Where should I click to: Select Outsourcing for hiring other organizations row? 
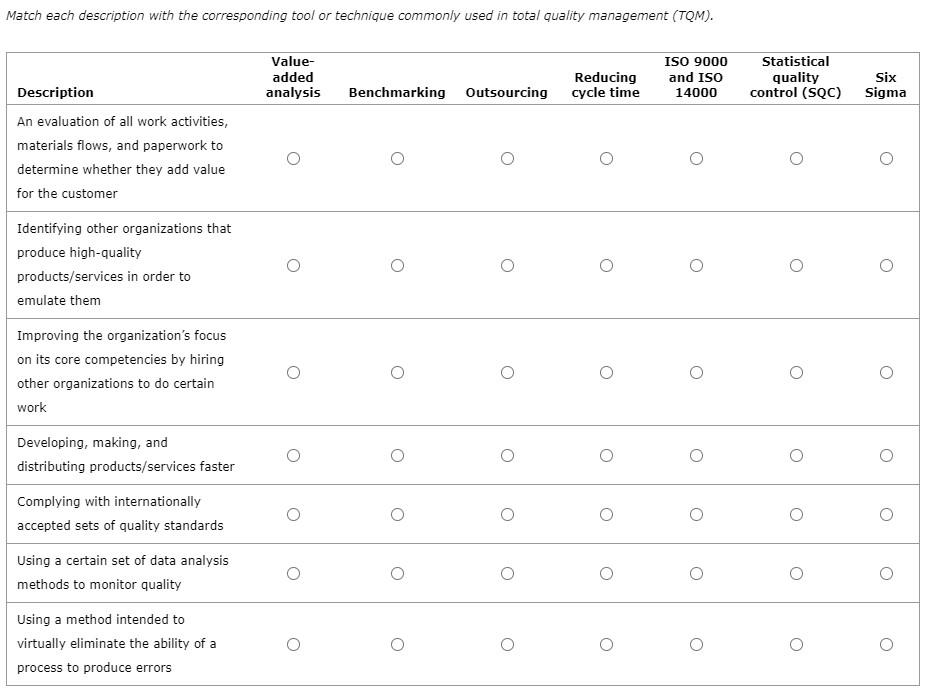507,371
